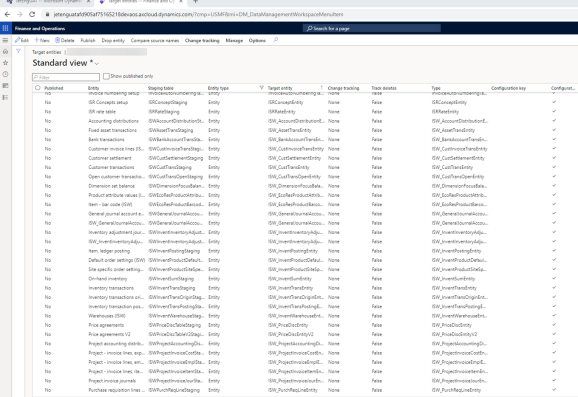Select the Customer settlement row
578x397 pixels.
coord(305,158)
